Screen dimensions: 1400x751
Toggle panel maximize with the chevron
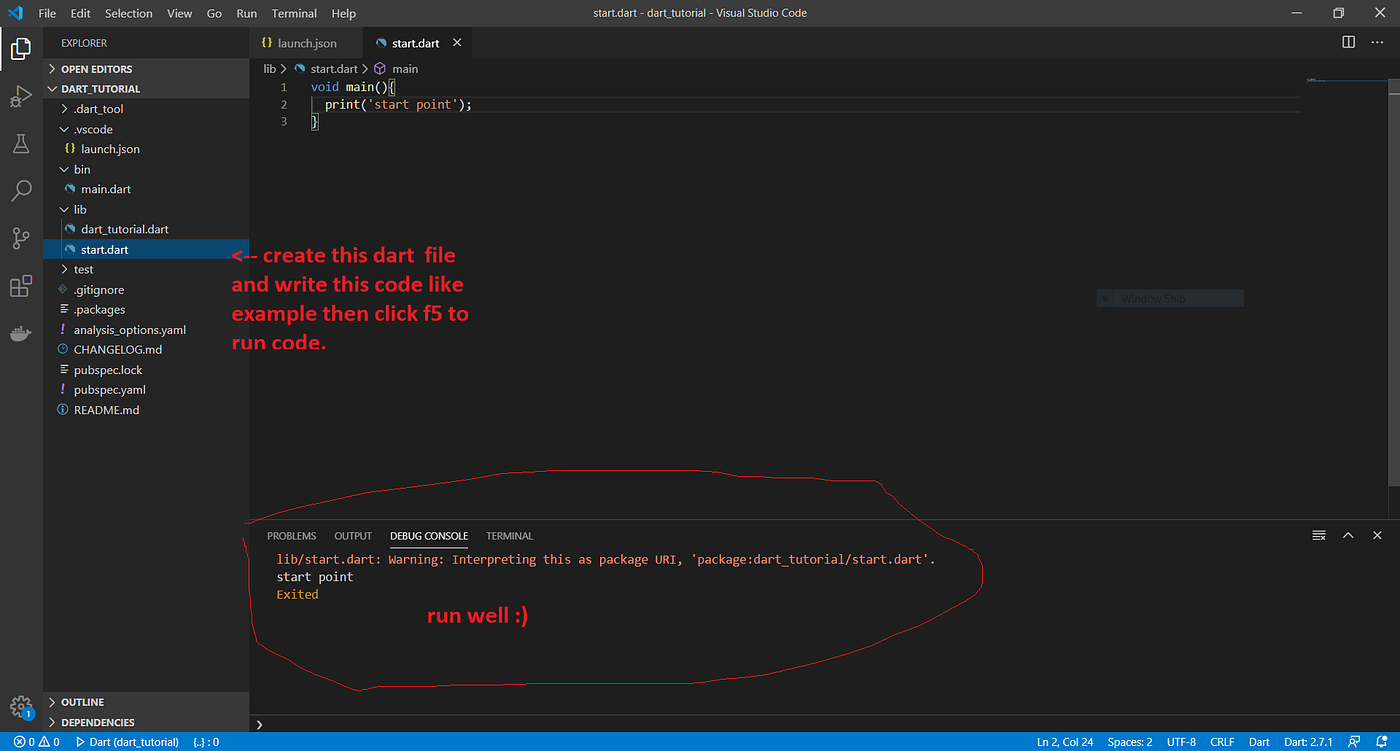[1348, 535]
